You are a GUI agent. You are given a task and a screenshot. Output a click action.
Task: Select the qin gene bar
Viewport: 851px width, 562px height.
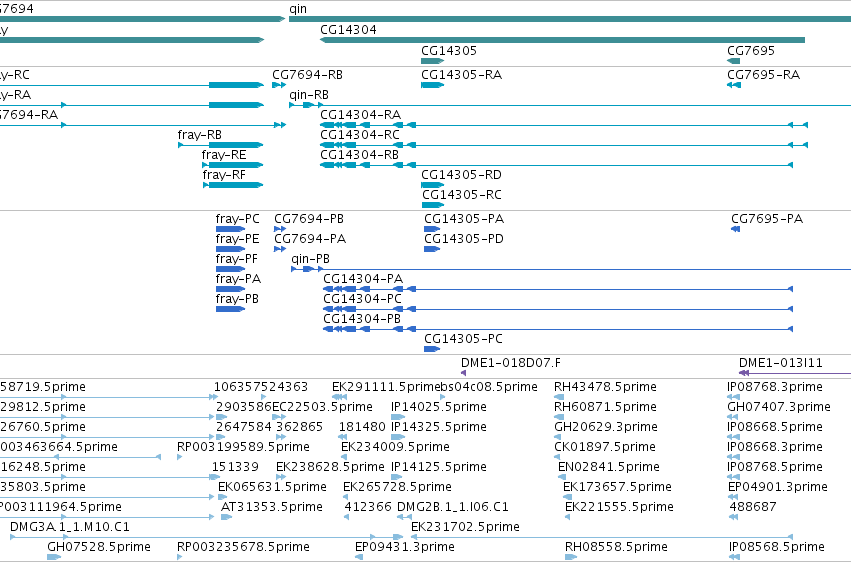coord(570,19)
